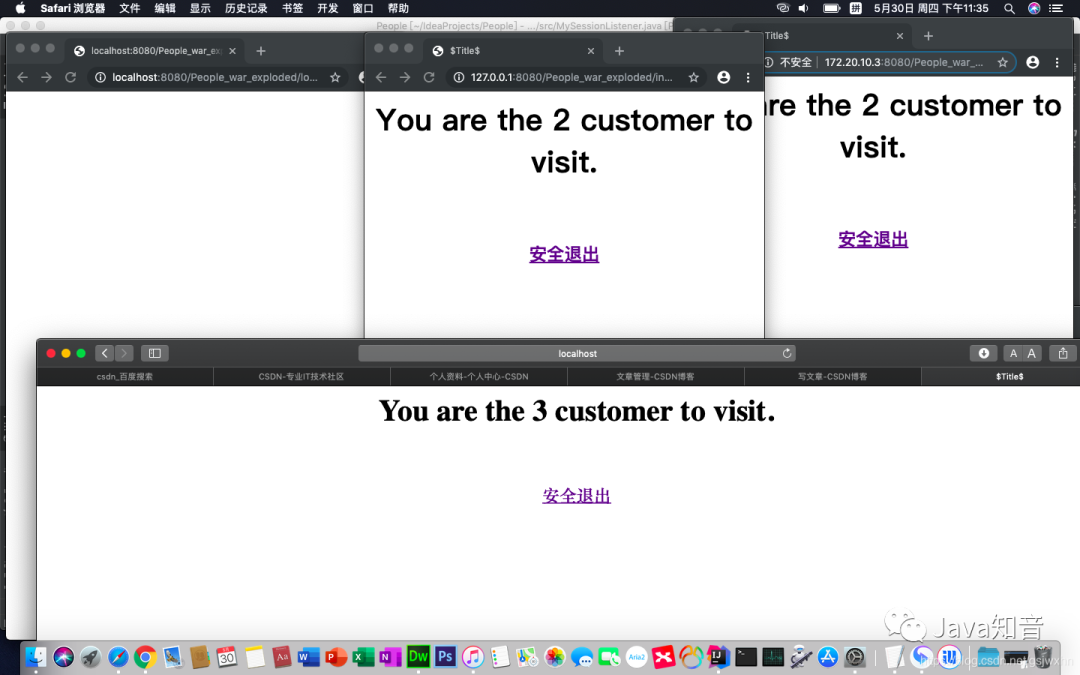Open the 历史记录 menu

tap(246, 8)
